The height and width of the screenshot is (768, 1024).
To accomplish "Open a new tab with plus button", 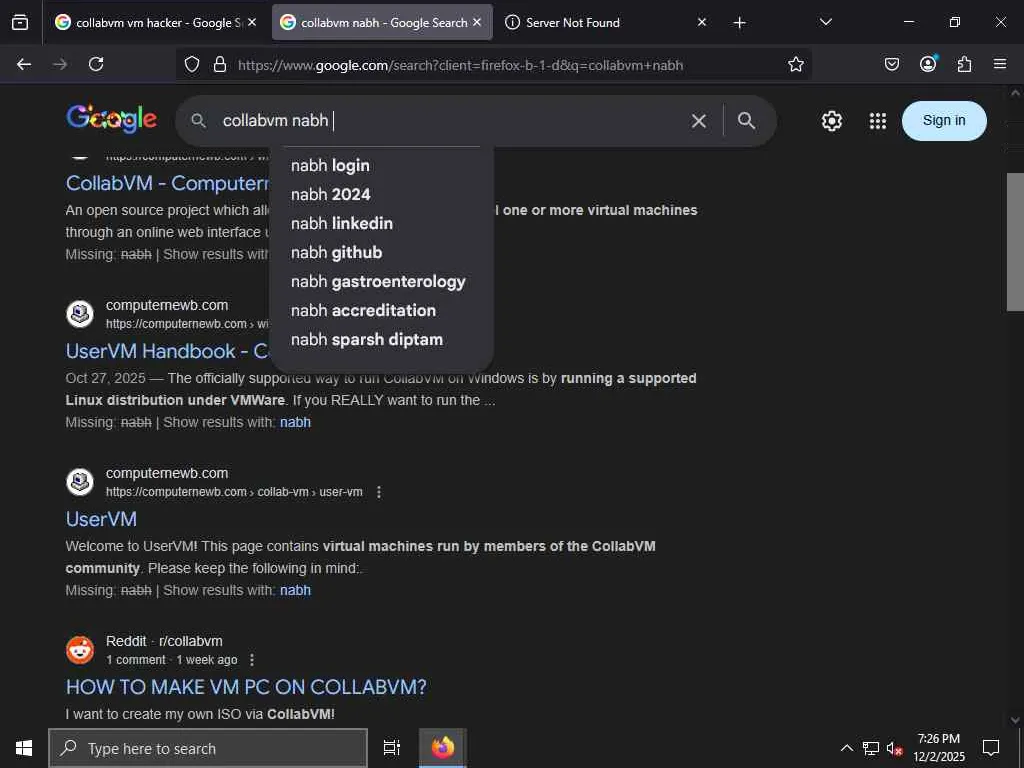I will [739, 23].
